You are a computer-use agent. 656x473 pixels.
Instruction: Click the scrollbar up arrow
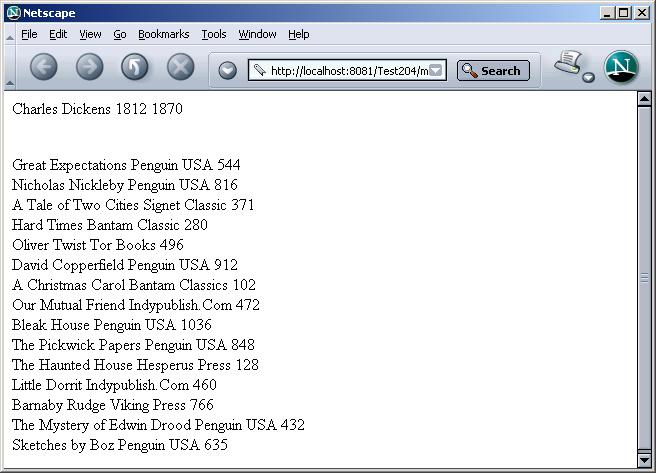(644, 100)
